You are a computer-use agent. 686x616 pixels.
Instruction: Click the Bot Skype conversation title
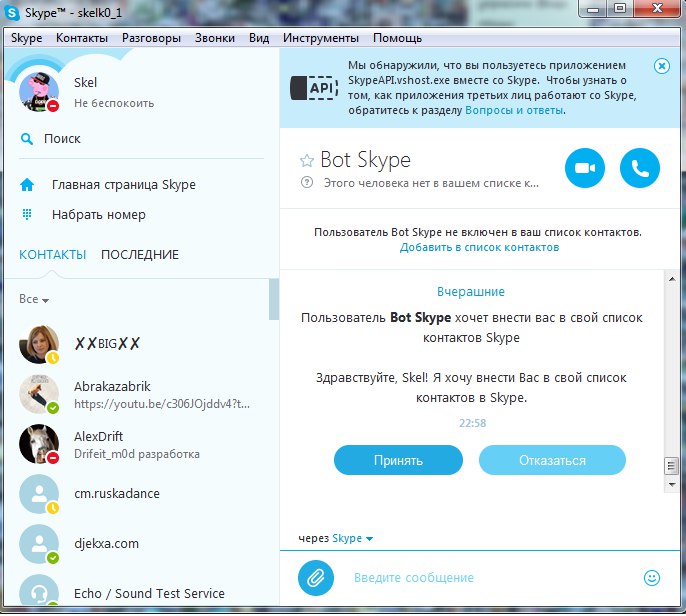point(366,160)
